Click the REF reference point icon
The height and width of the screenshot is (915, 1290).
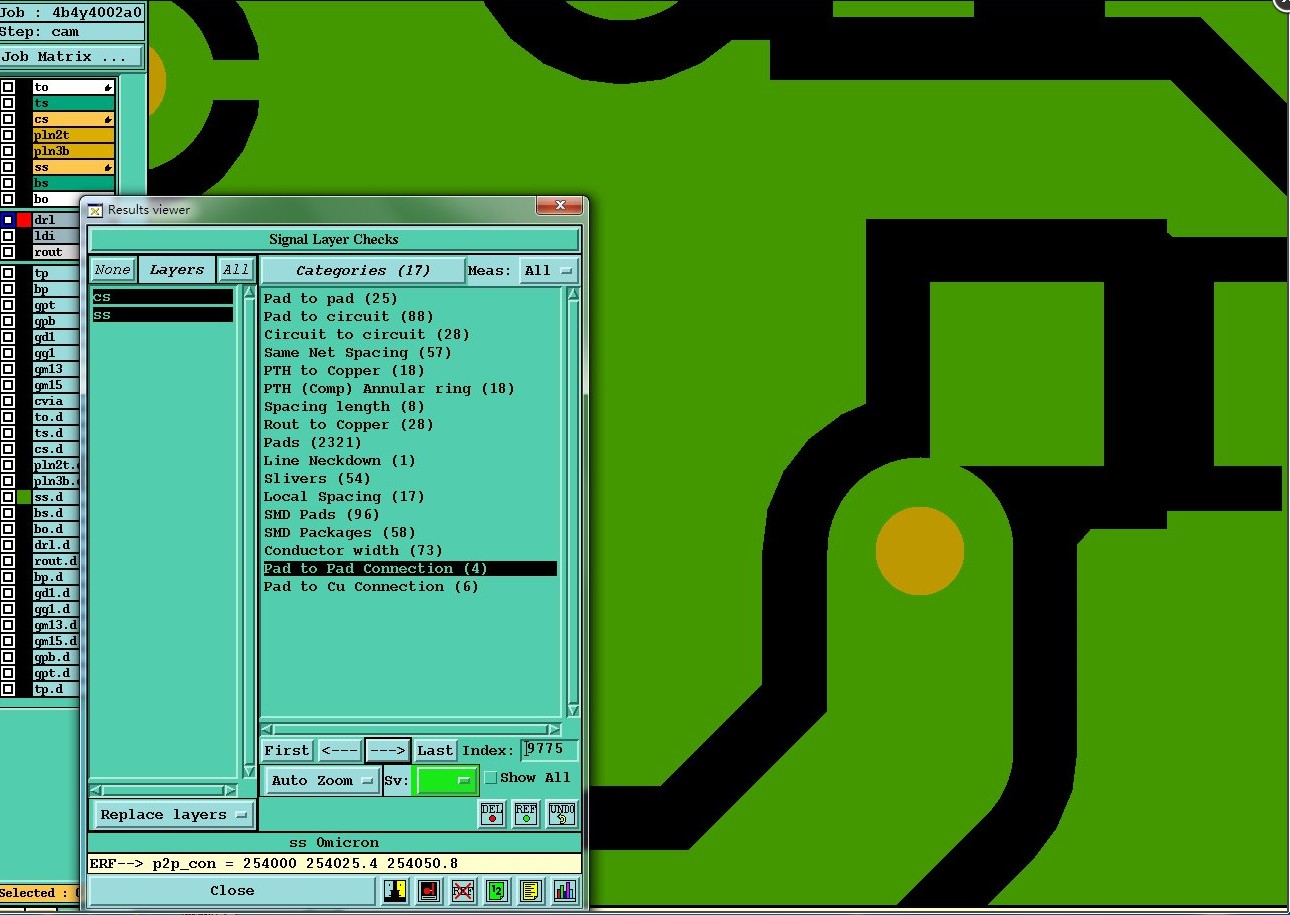[526, 813]
